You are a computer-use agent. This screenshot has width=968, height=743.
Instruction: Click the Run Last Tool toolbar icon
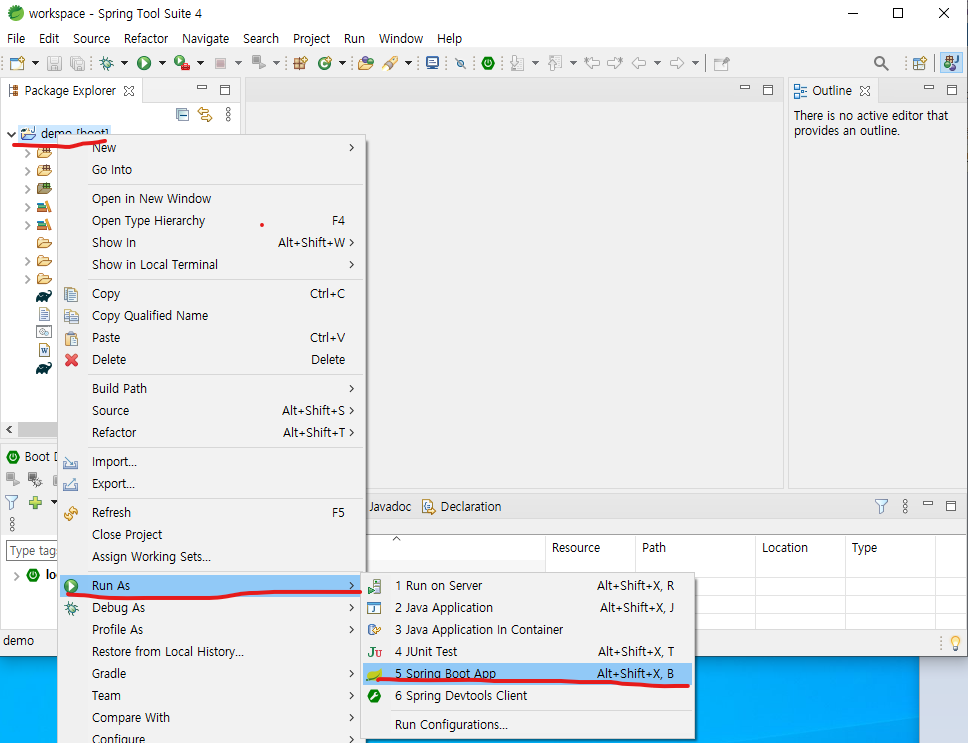pyautogui.click(x=182, y=63)
